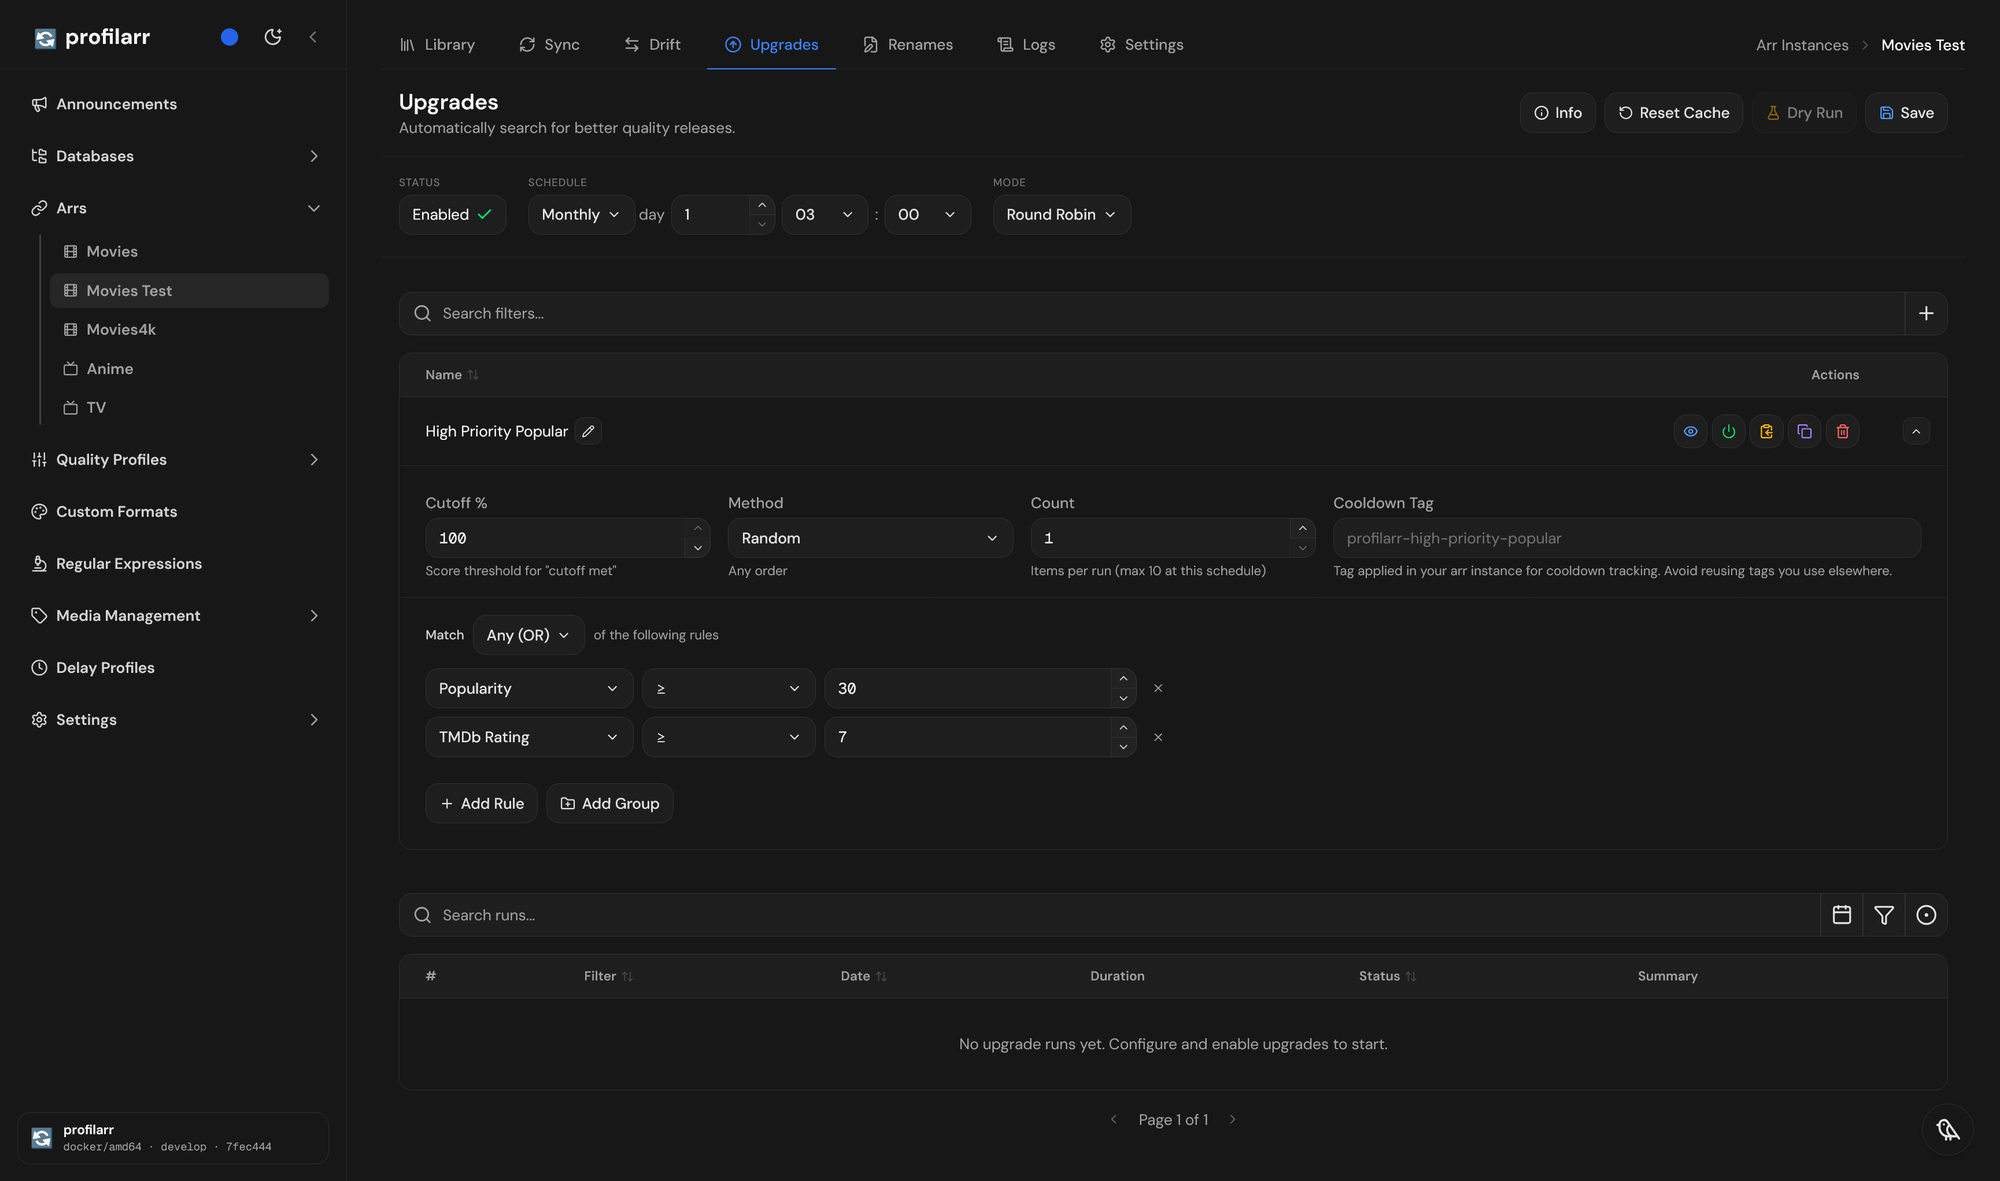Open the Round Robin mode dropdown
The image size is (2000, 1181).
[1062, 215]
